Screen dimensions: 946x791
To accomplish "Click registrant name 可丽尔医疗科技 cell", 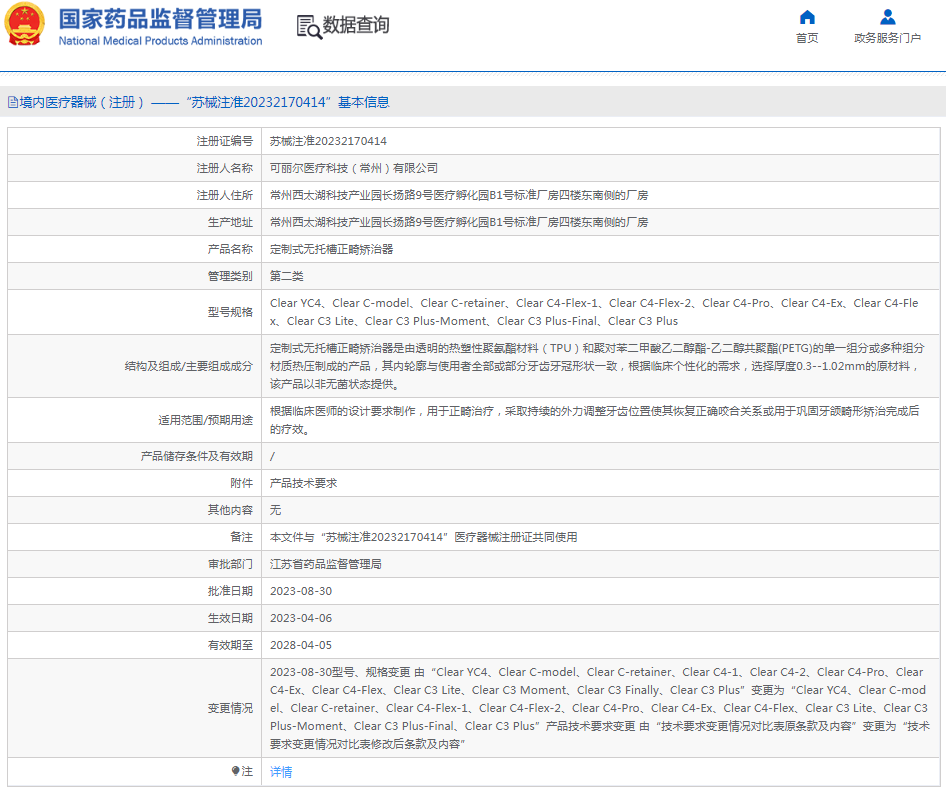I will click(x=600, y=168).
